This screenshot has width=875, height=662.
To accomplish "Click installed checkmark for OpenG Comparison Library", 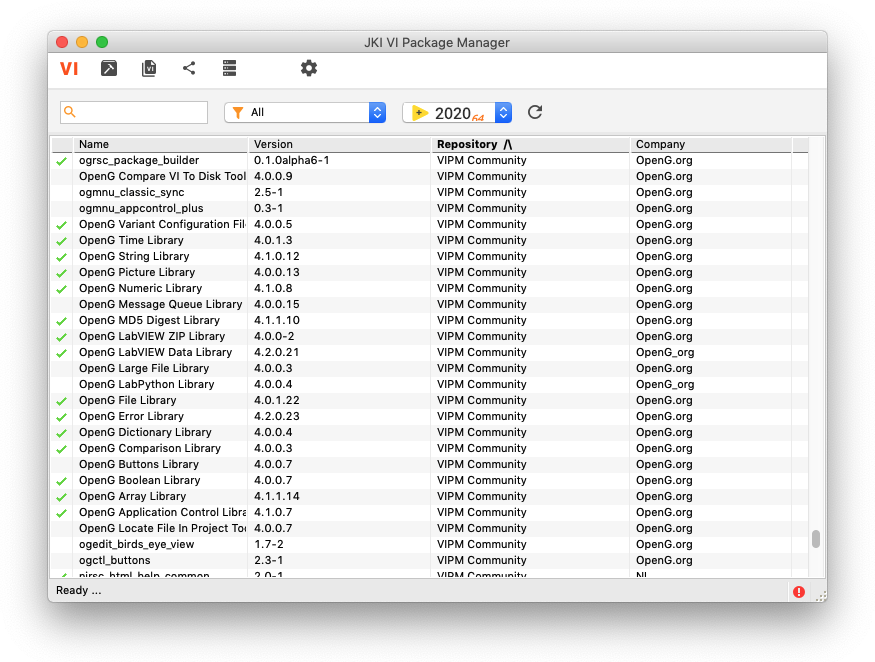I will tap(61, 449).
